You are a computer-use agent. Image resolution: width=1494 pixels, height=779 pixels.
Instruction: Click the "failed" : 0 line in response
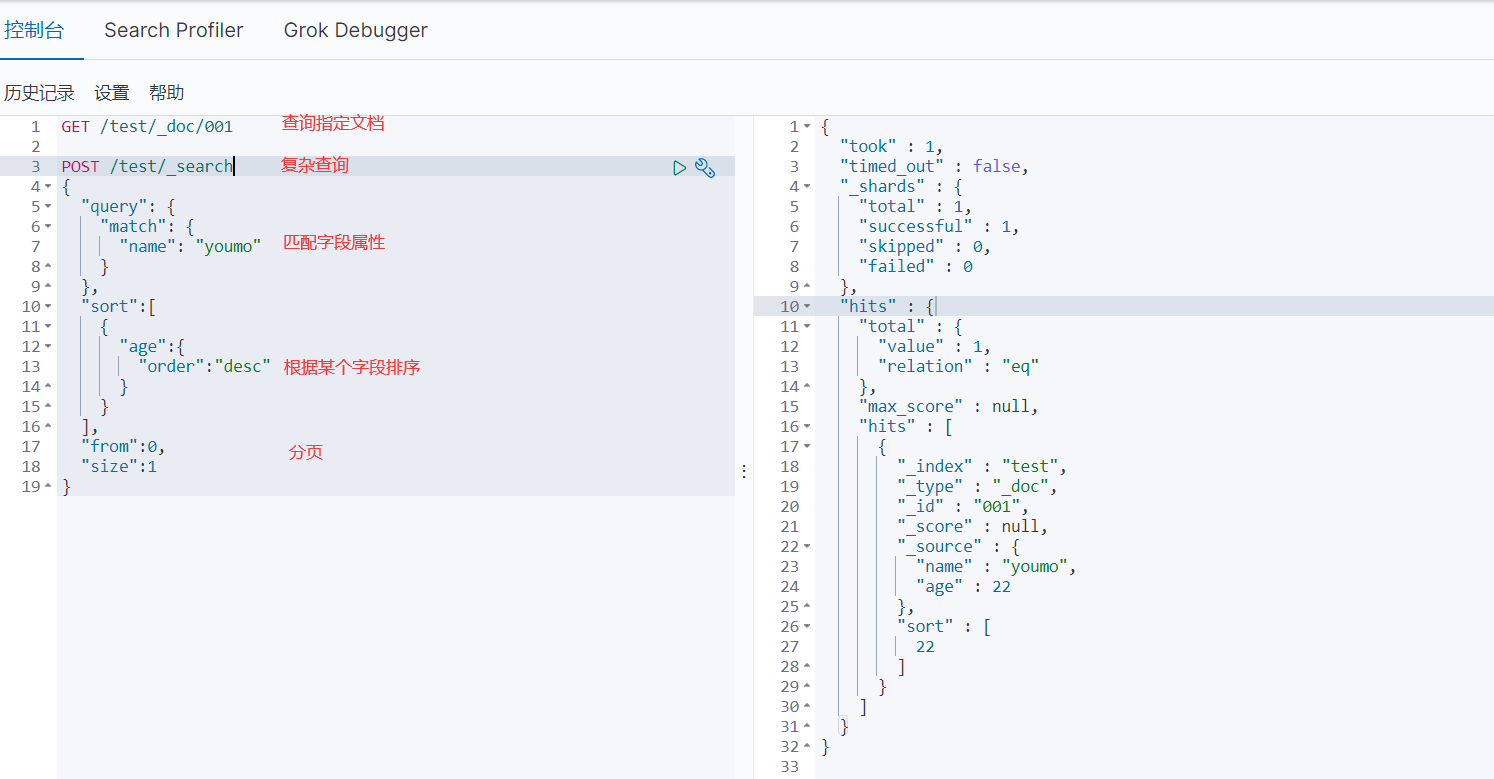pyautogui.click(x=915, y=267)
